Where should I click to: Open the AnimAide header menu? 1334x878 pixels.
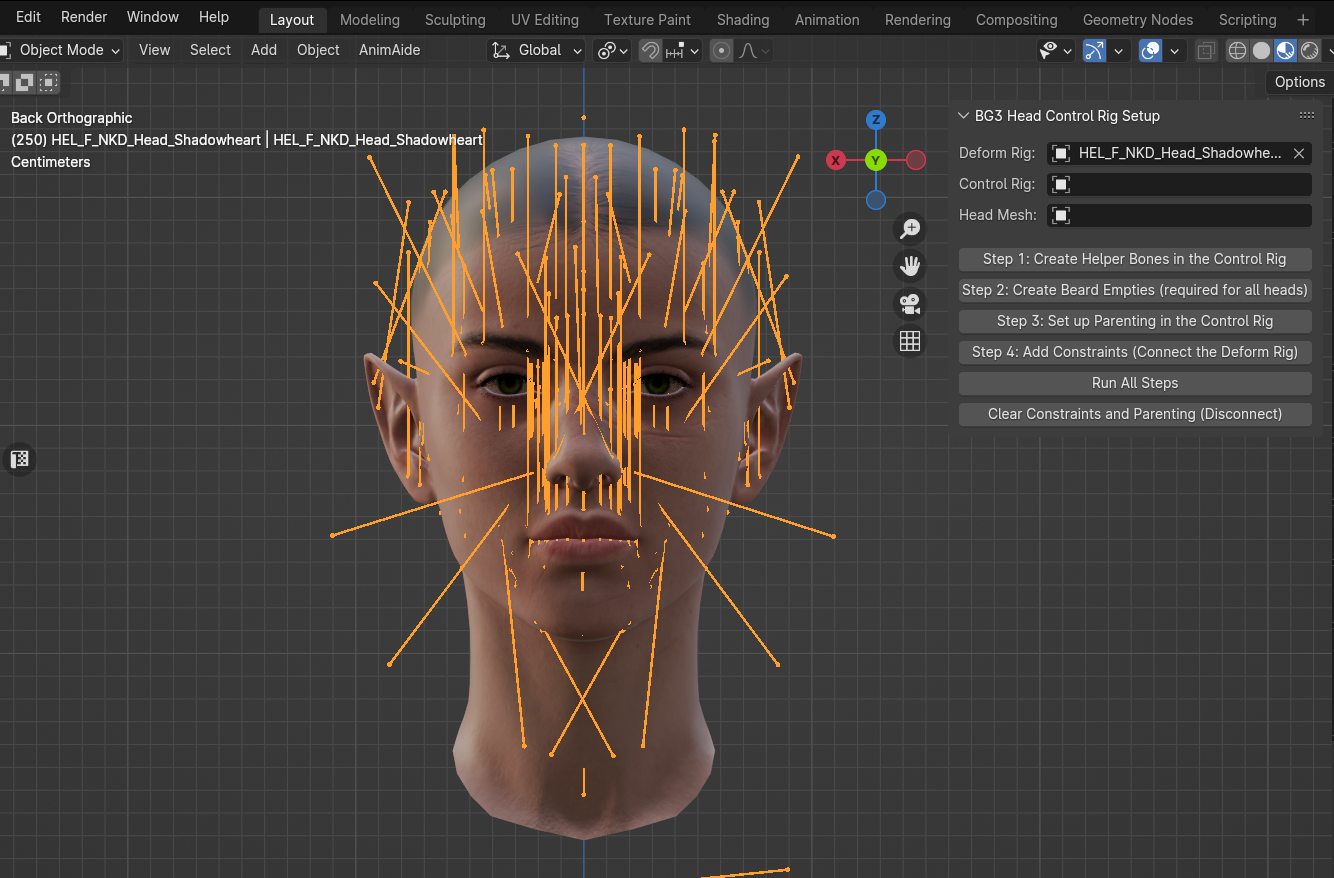pyautogui.click(x=390, y=50)
